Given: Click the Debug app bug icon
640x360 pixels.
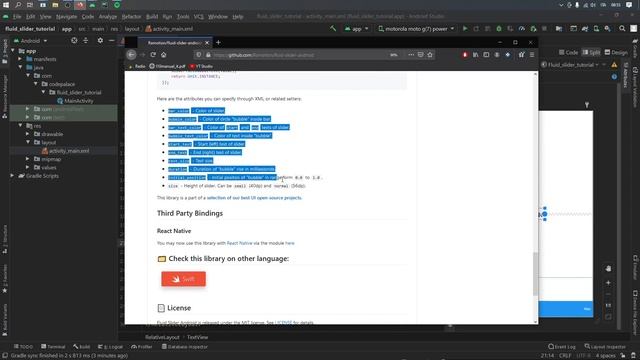Looking at the screenshot, I should click(x=499, y=29).
